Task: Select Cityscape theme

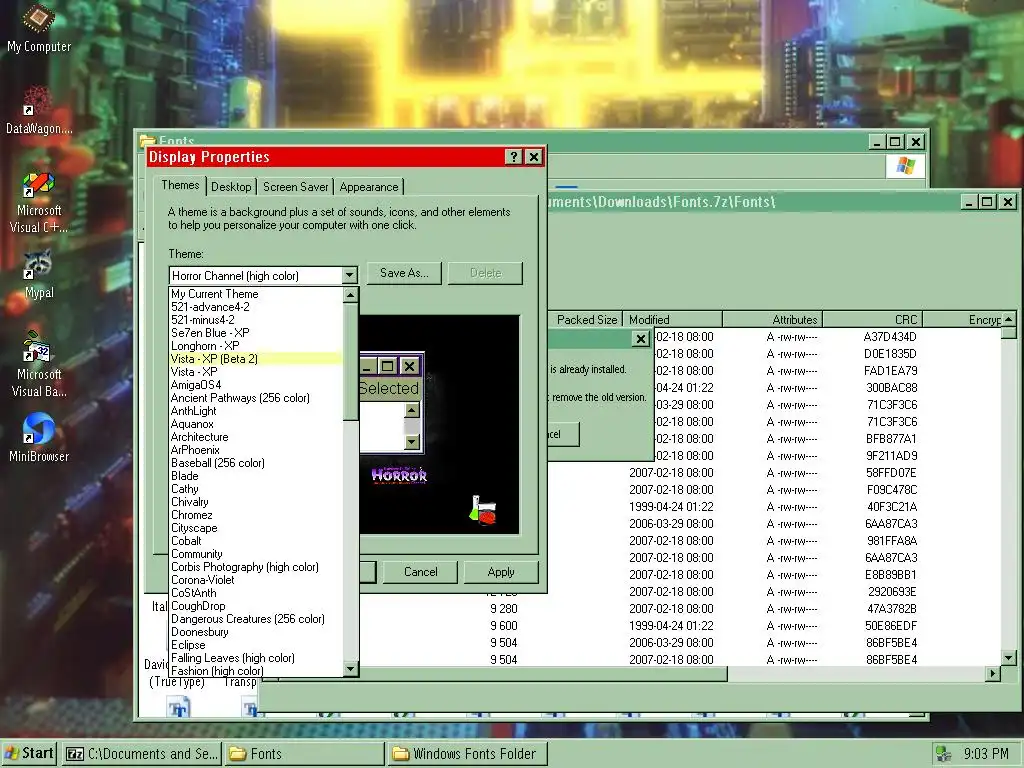Action: pyautogui.click(x=255, y=528)
